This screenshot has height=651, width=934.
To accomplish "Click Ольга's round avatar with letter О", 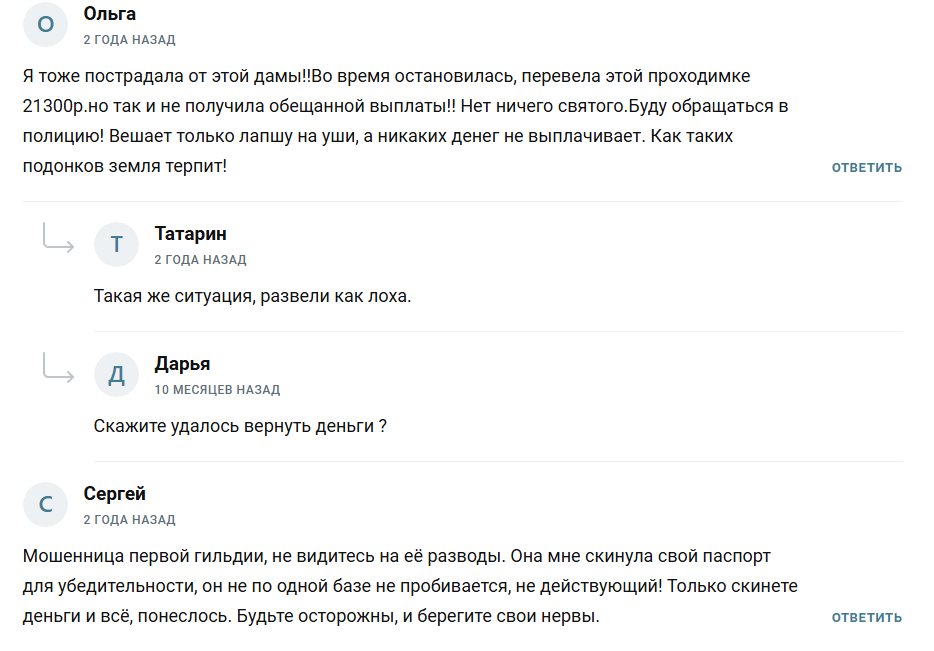I will (x=45, y=24).
